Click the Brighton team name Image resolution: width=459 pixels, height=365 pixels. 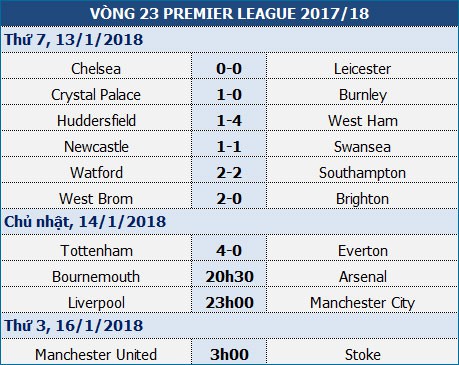[362, 199]
